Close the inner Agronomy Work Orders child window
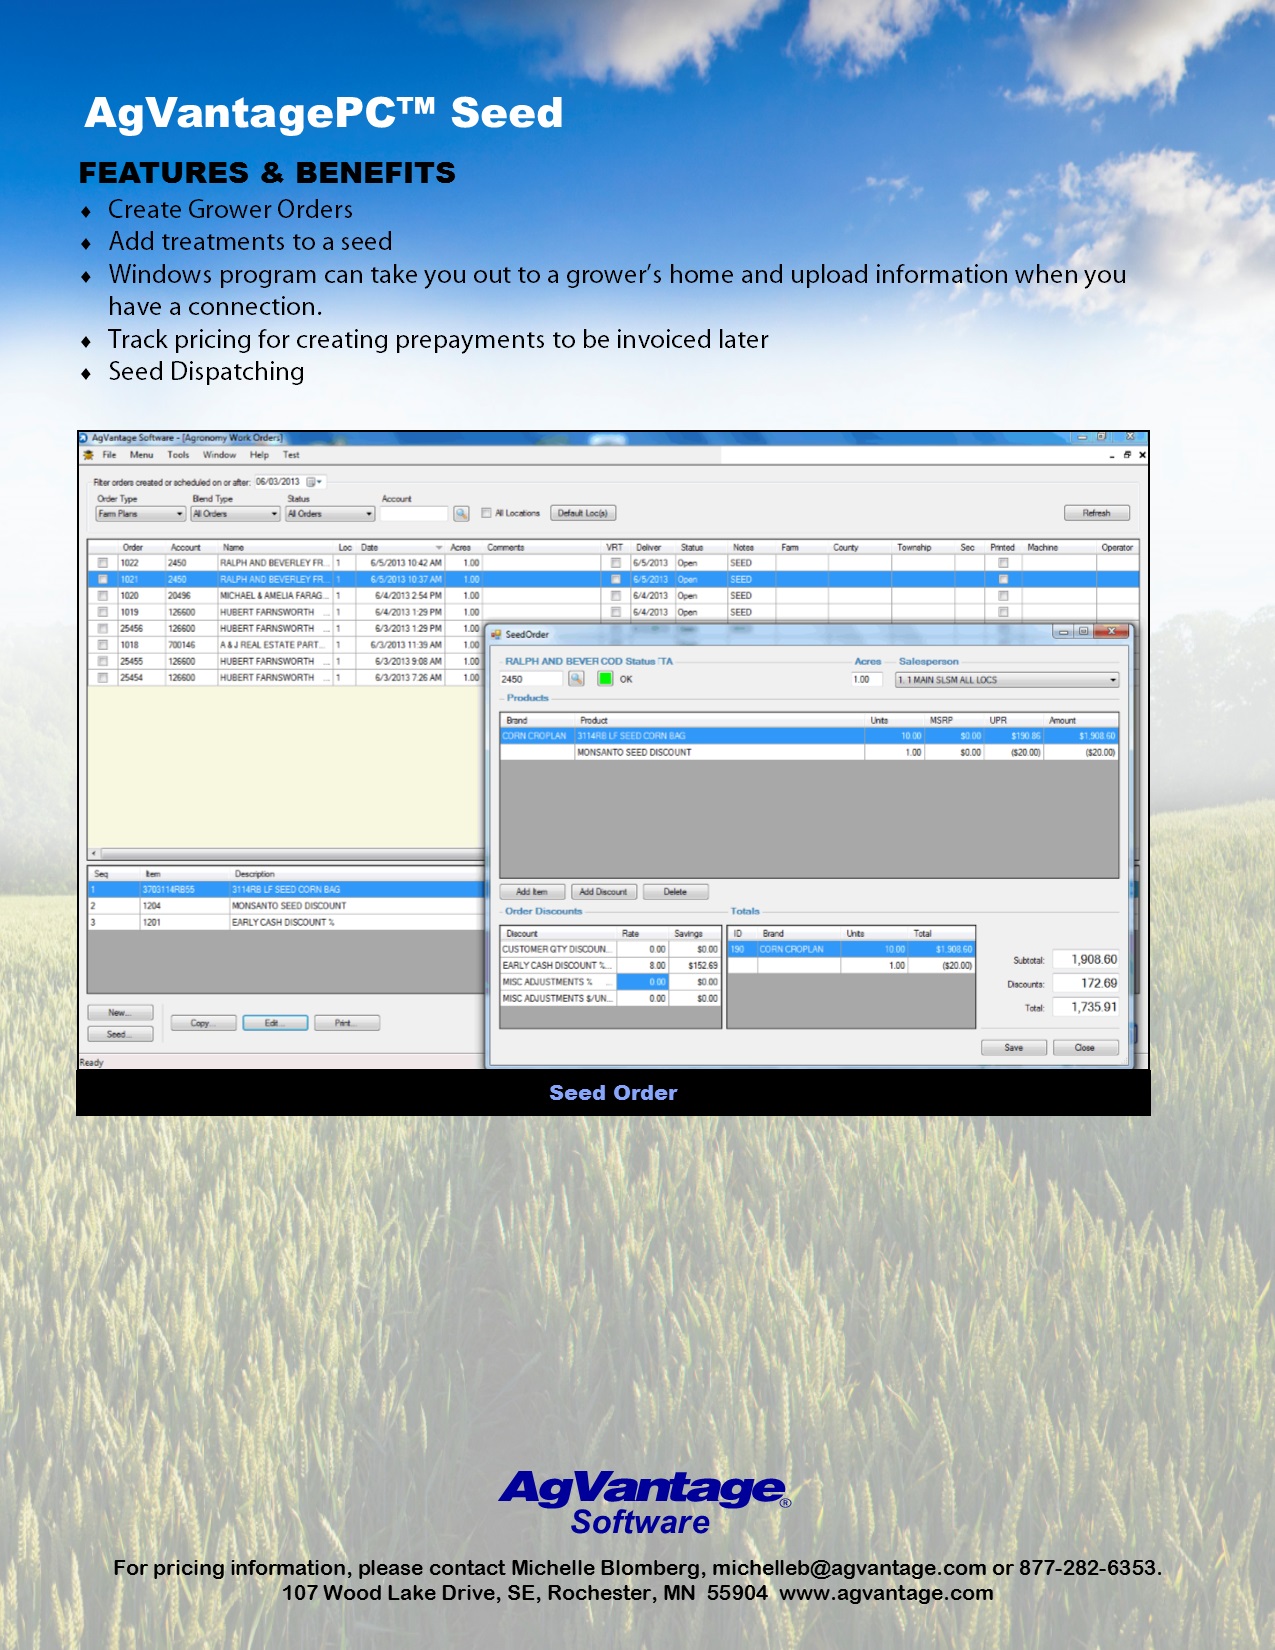Screen dimensions: 1275x1650 click(1142, 455)
